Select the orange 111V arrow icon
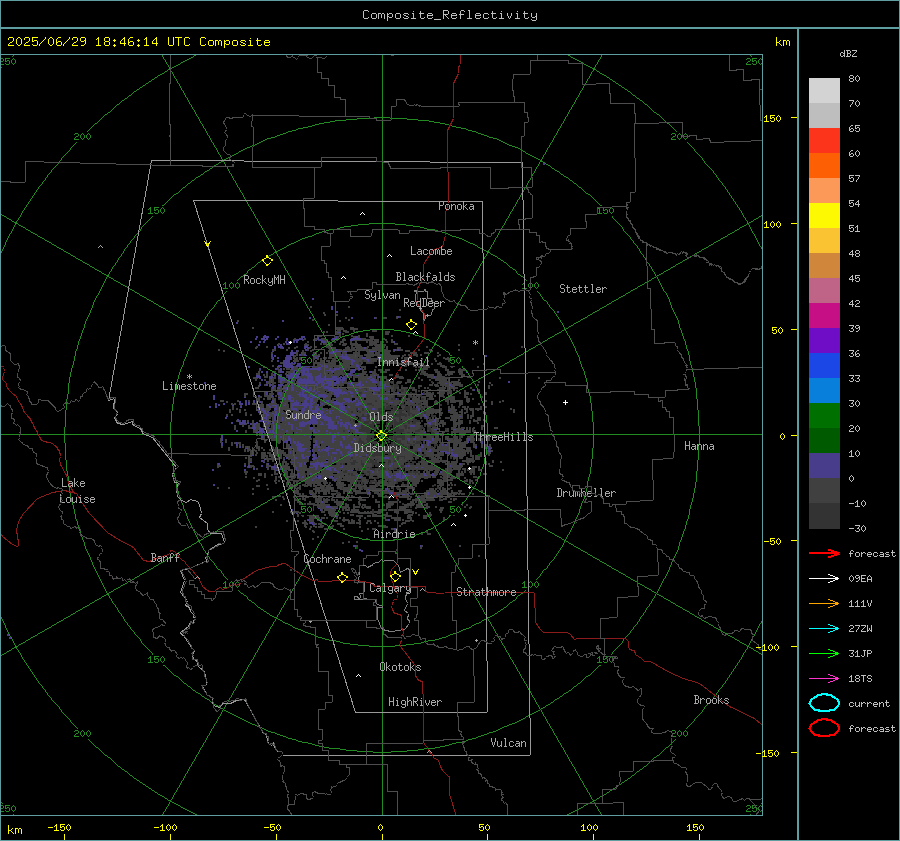Screen dimensions: 900x841 tap(824, 603)
